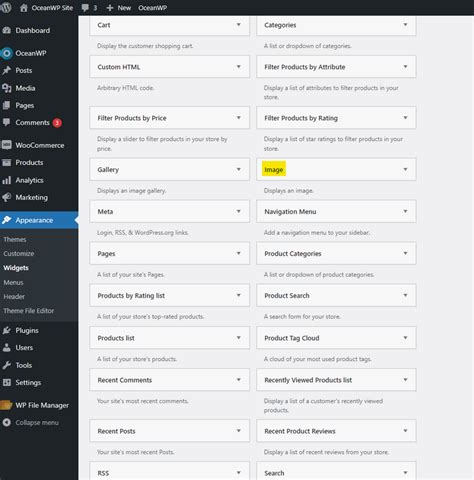Open the Media icon in sidebar
The height and width of the screenshot is (480, 474).
[7, 88]
